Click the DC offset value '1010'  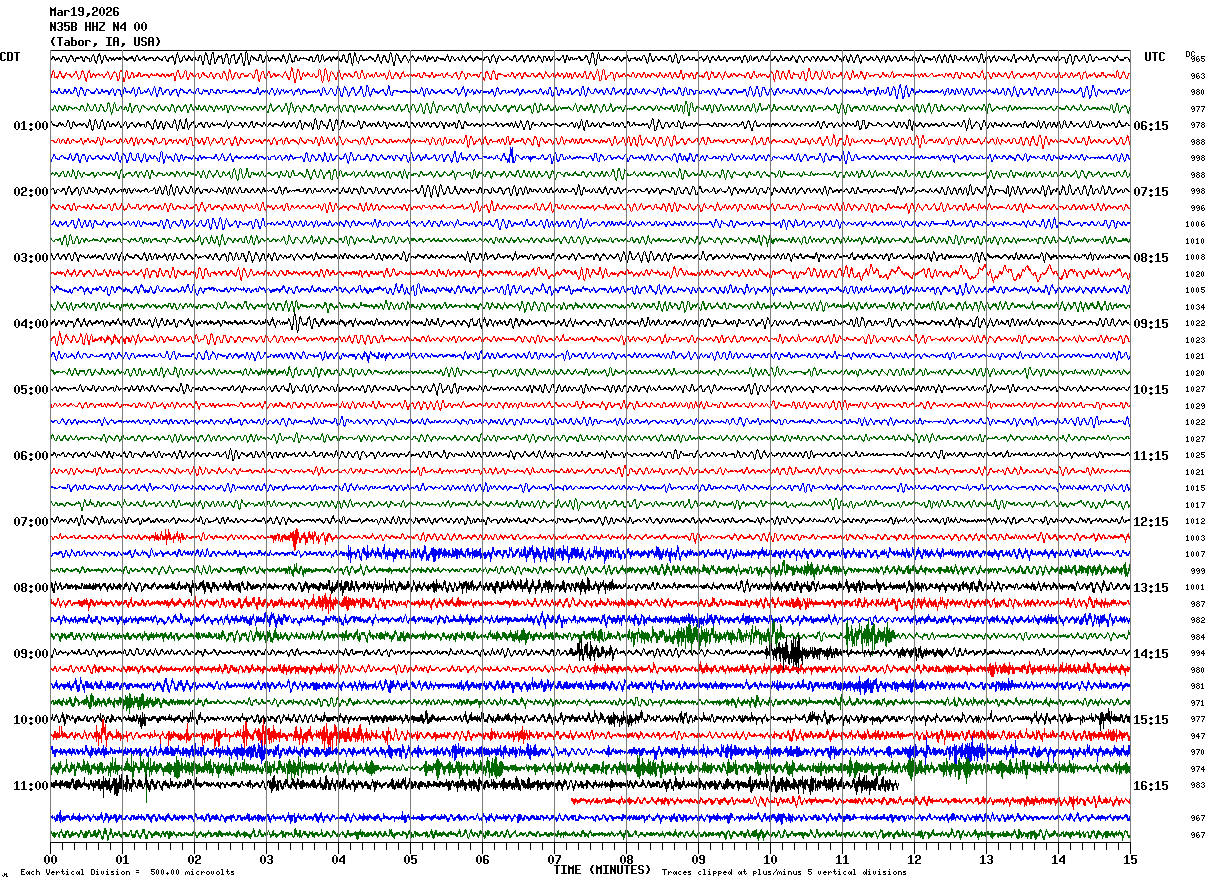[1195, 241]
